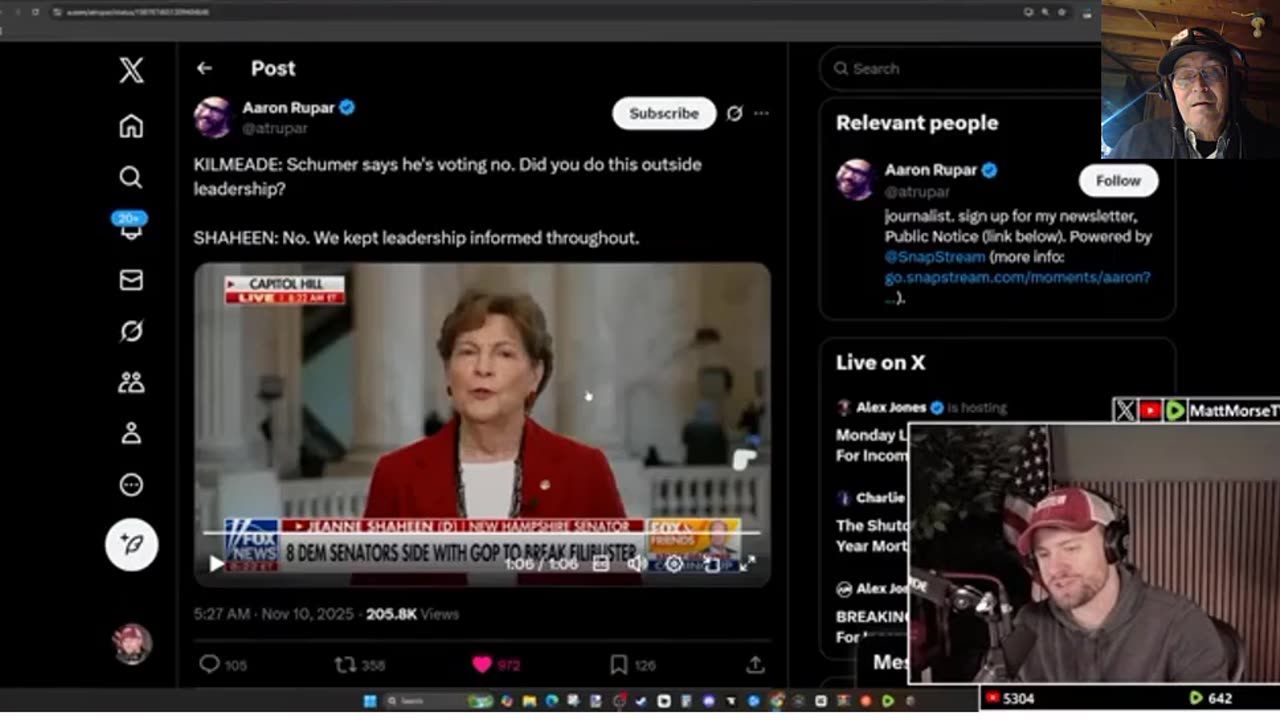Open File Explorer on taskbar

(529, 701)
